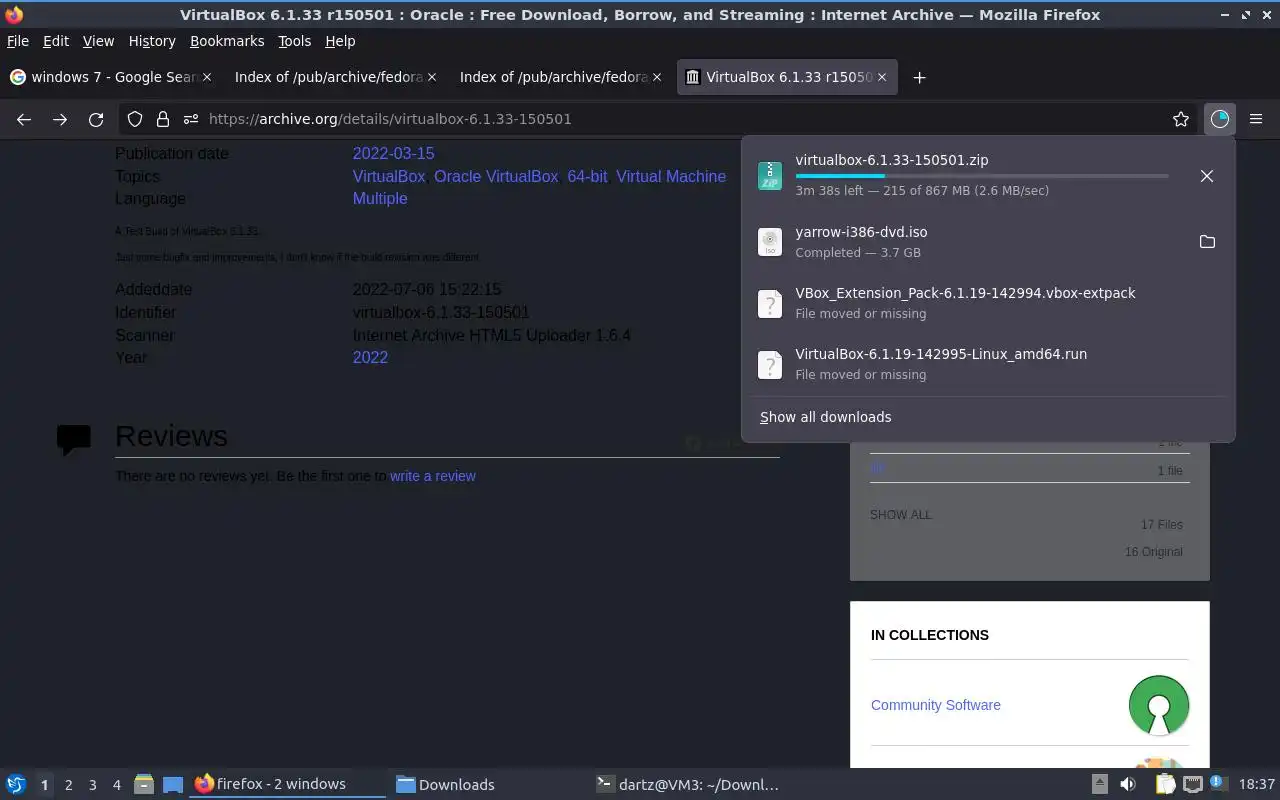Click the identifier text virtualbox-6.1.33-150501
This screenshot has height=800, width=1280.
click(x=441, y=312)
